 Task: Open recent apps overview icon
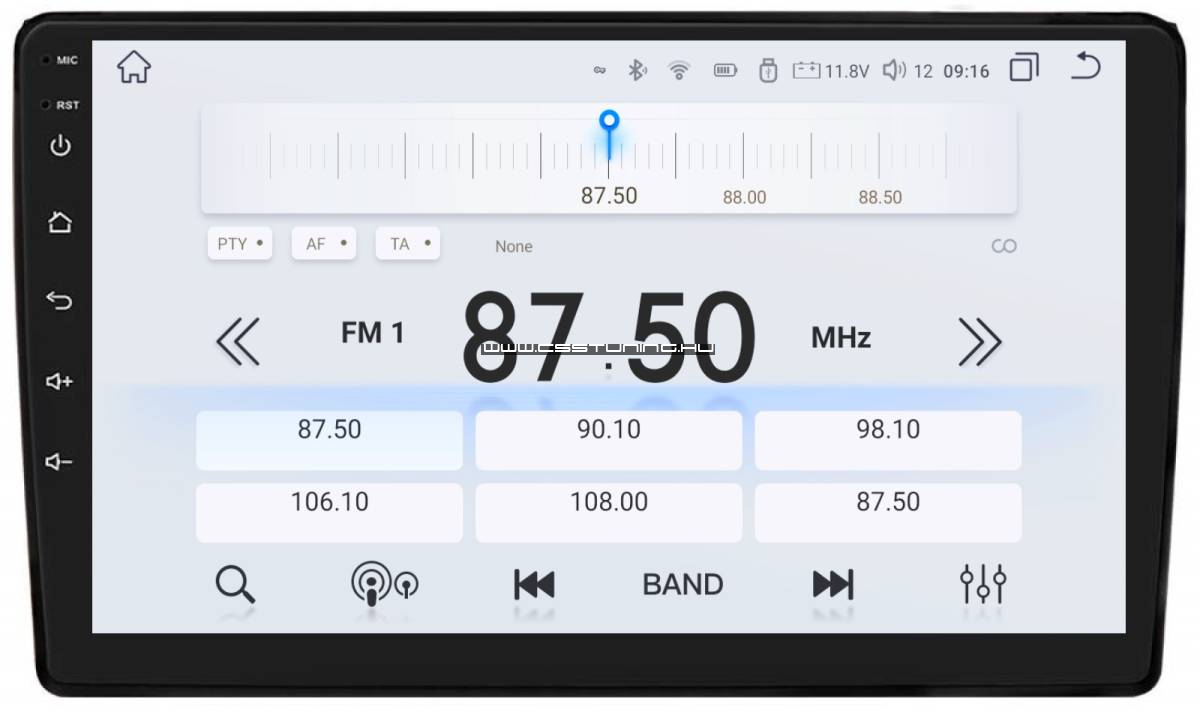point(1023,68)
